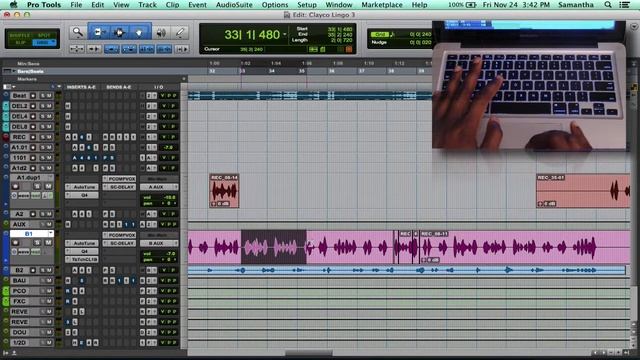Open the Setup menu
The width and height of the screenshot is (640, 360).
pyautogui.click(x=307, y=5)
